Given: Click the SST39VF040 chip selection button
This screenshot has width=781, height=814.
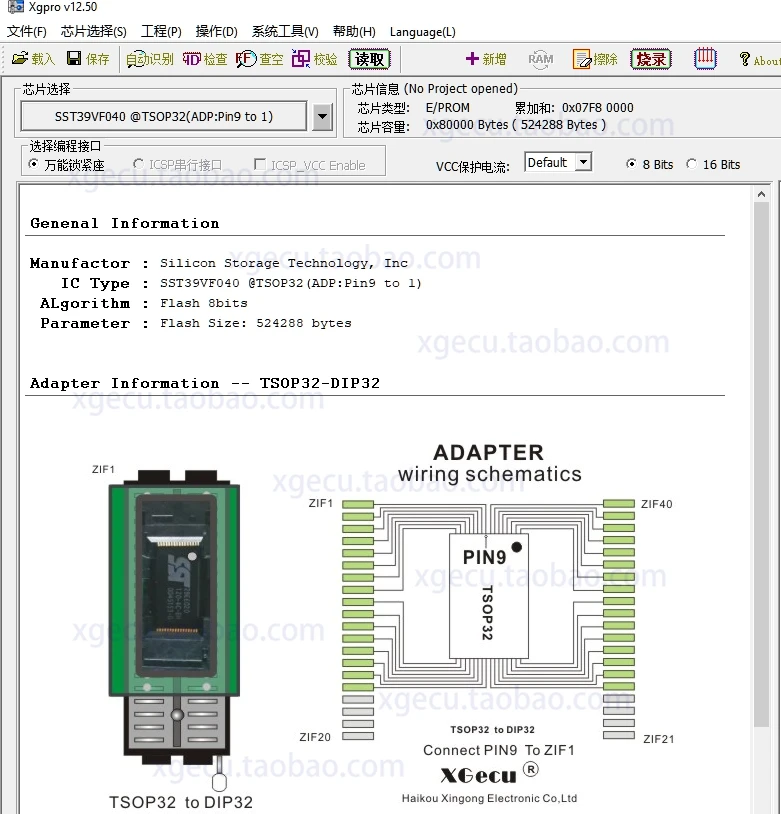Looking at the screenshot, I should 164,117.
